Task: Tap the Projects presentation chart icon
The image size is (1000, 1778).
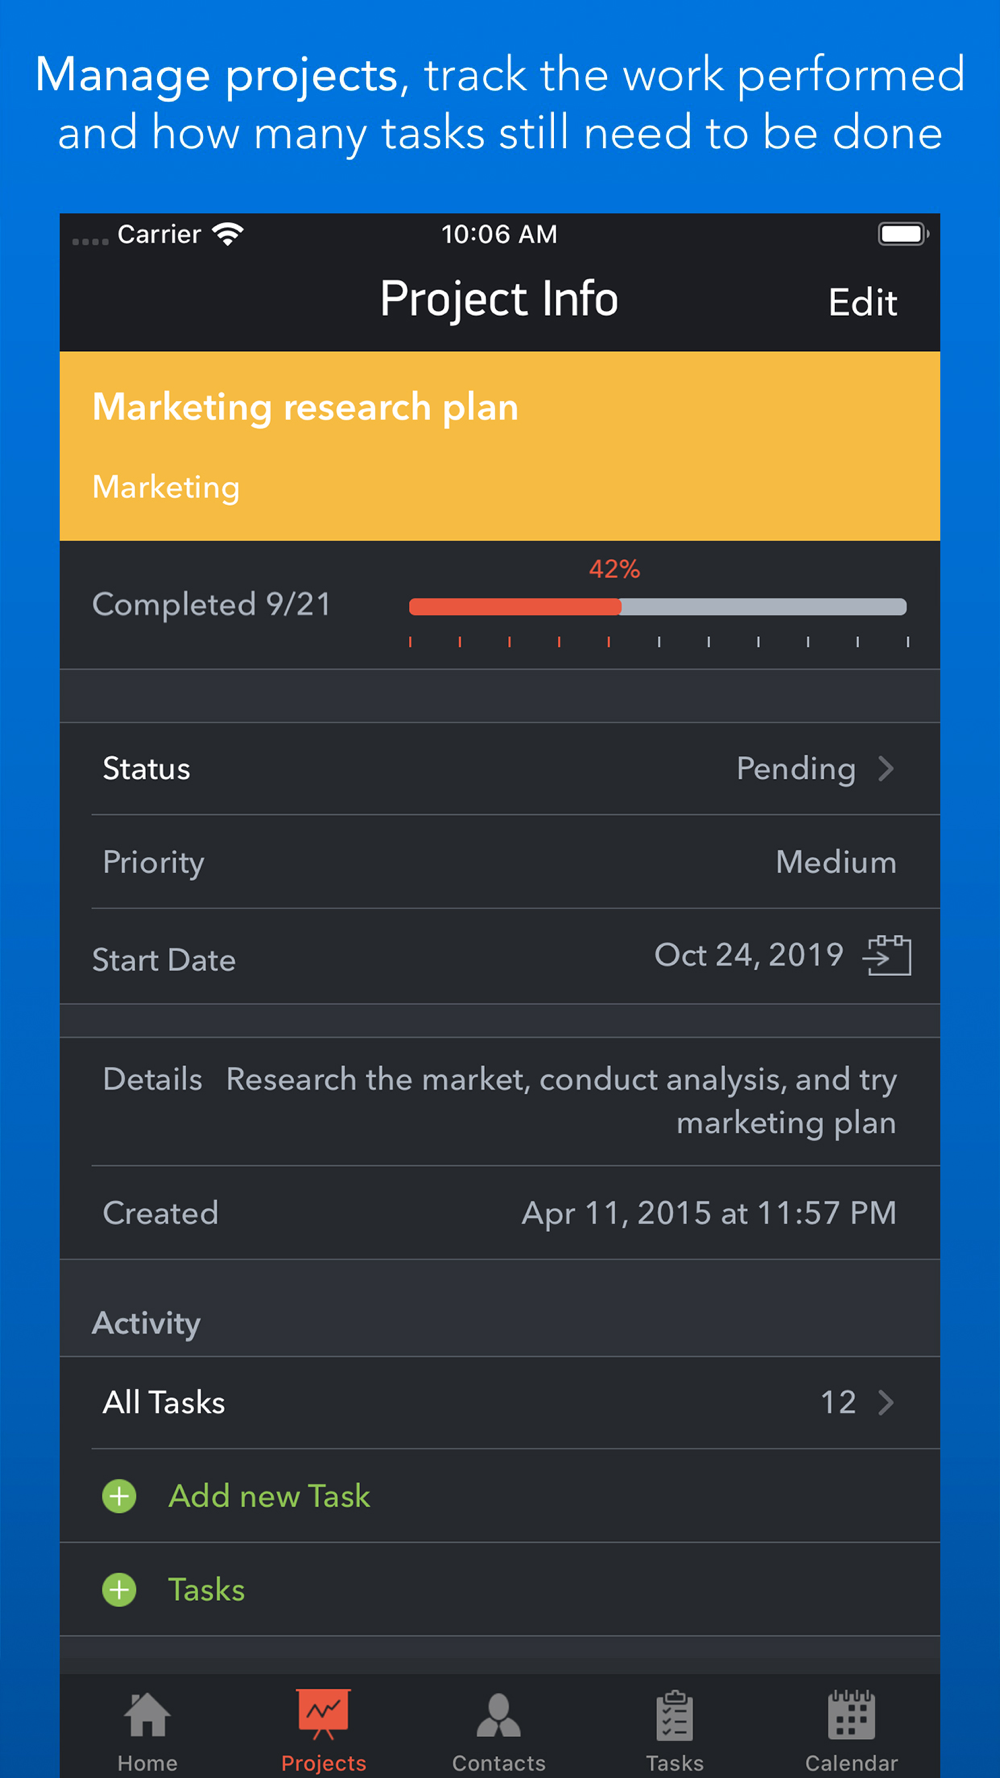Action: pos(323,1714)
